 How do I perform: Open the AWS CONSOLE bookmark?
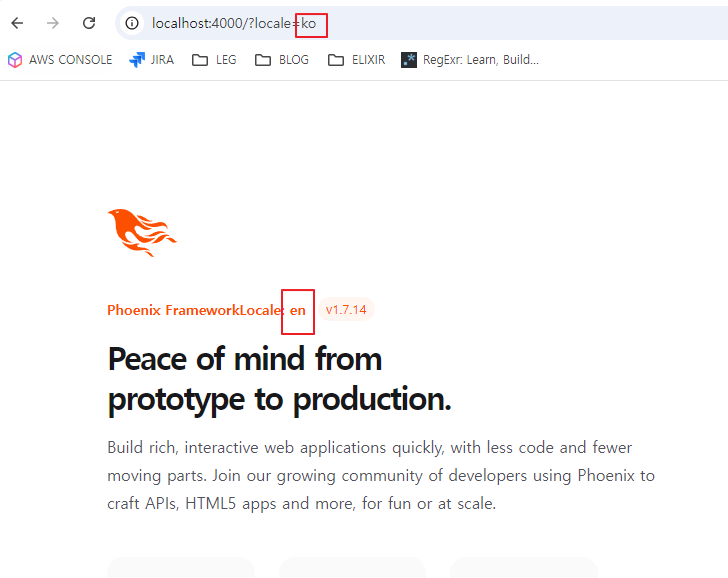[60, 60]
